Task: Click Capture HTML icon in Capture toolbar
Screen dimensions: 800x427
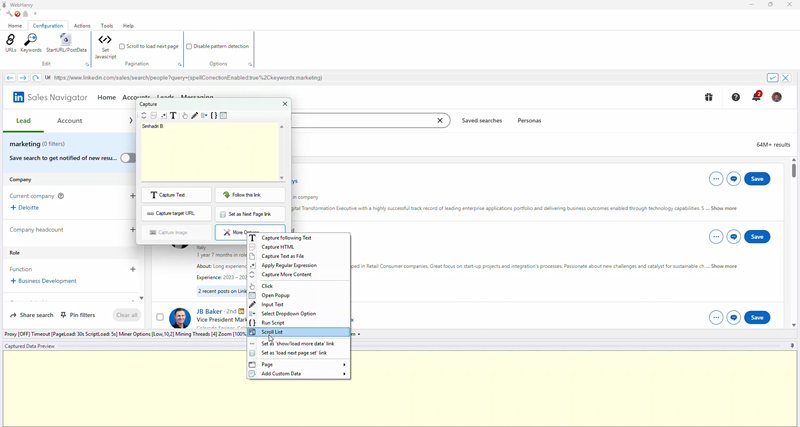Action: [x=154, y=116]
